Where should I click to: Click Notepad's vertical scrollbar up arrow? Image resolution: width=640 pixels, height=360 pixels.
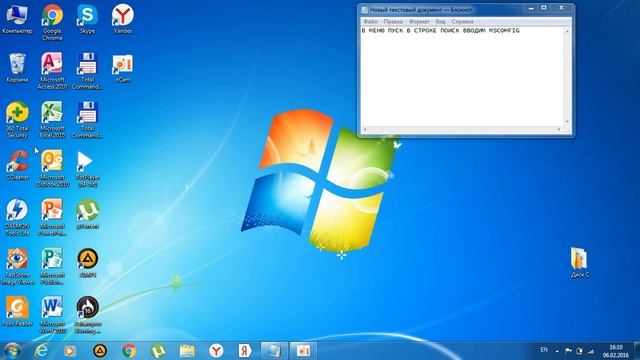tap(567, 31)
